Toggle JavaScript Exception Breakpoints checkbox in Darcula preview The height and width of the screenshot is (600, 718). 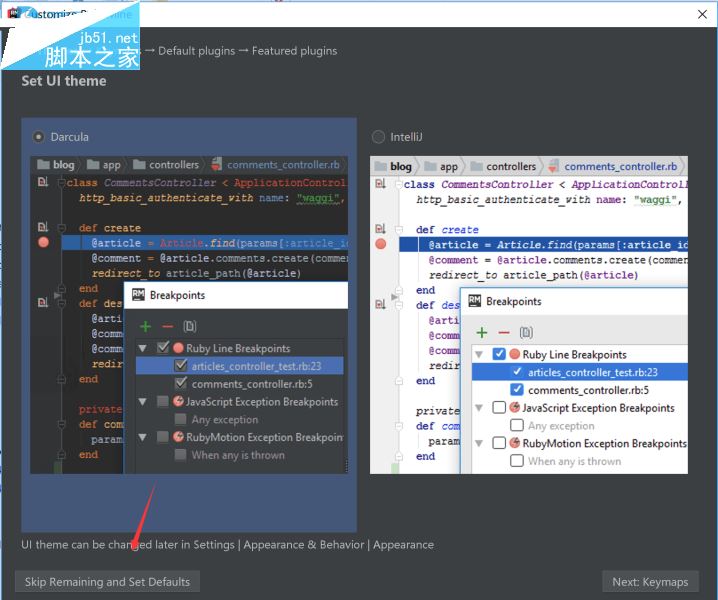tap(163, 402)
